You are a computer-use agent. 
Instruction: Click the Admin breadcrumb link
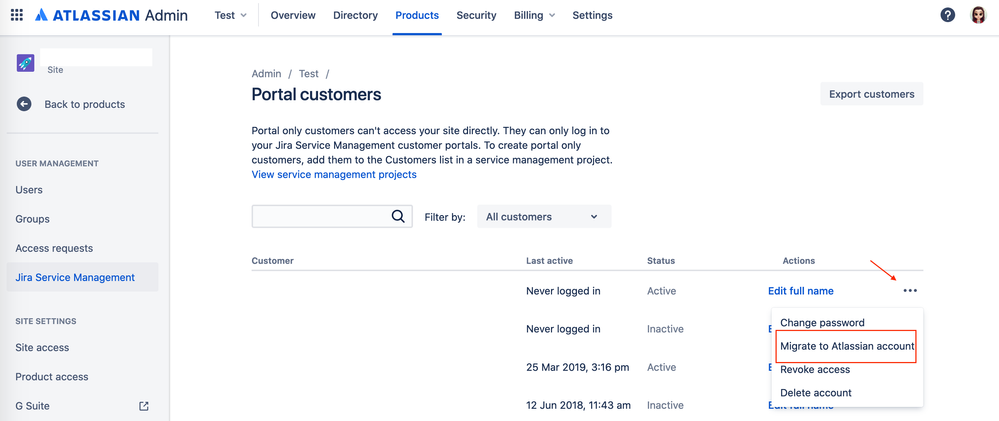(x=266, y=74)
